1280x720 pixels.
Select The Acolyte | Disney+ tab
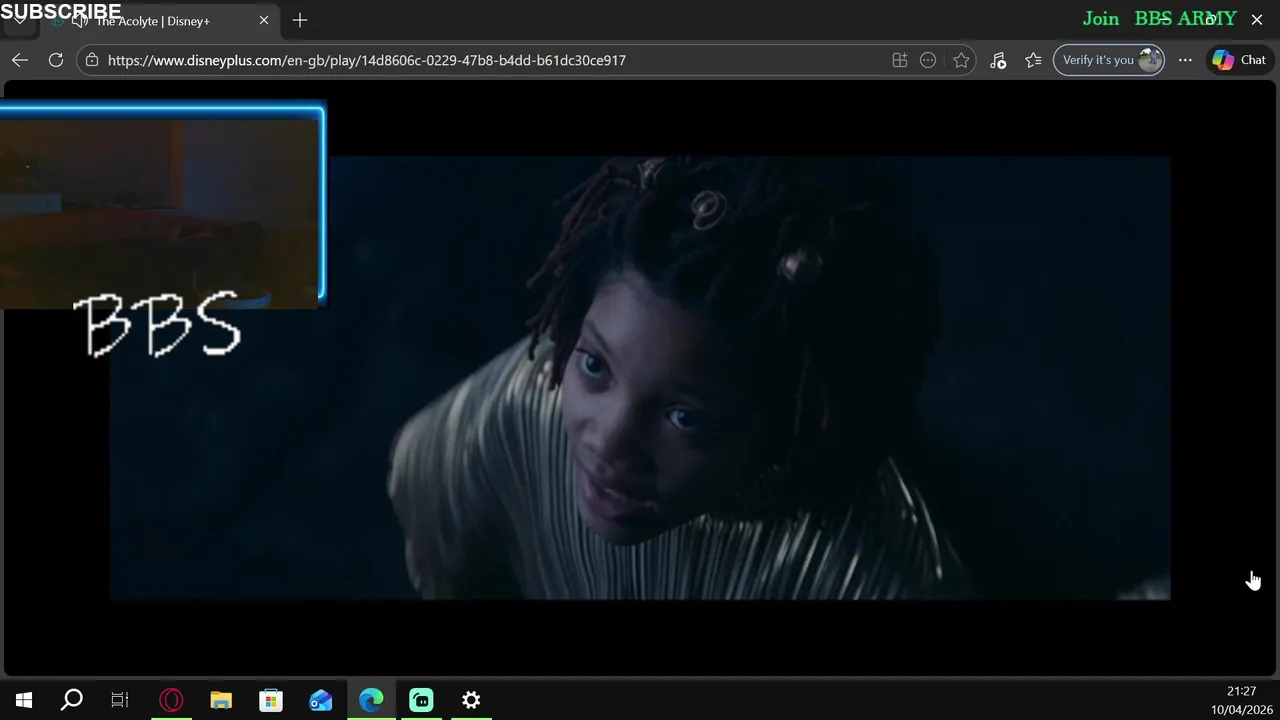160,21
